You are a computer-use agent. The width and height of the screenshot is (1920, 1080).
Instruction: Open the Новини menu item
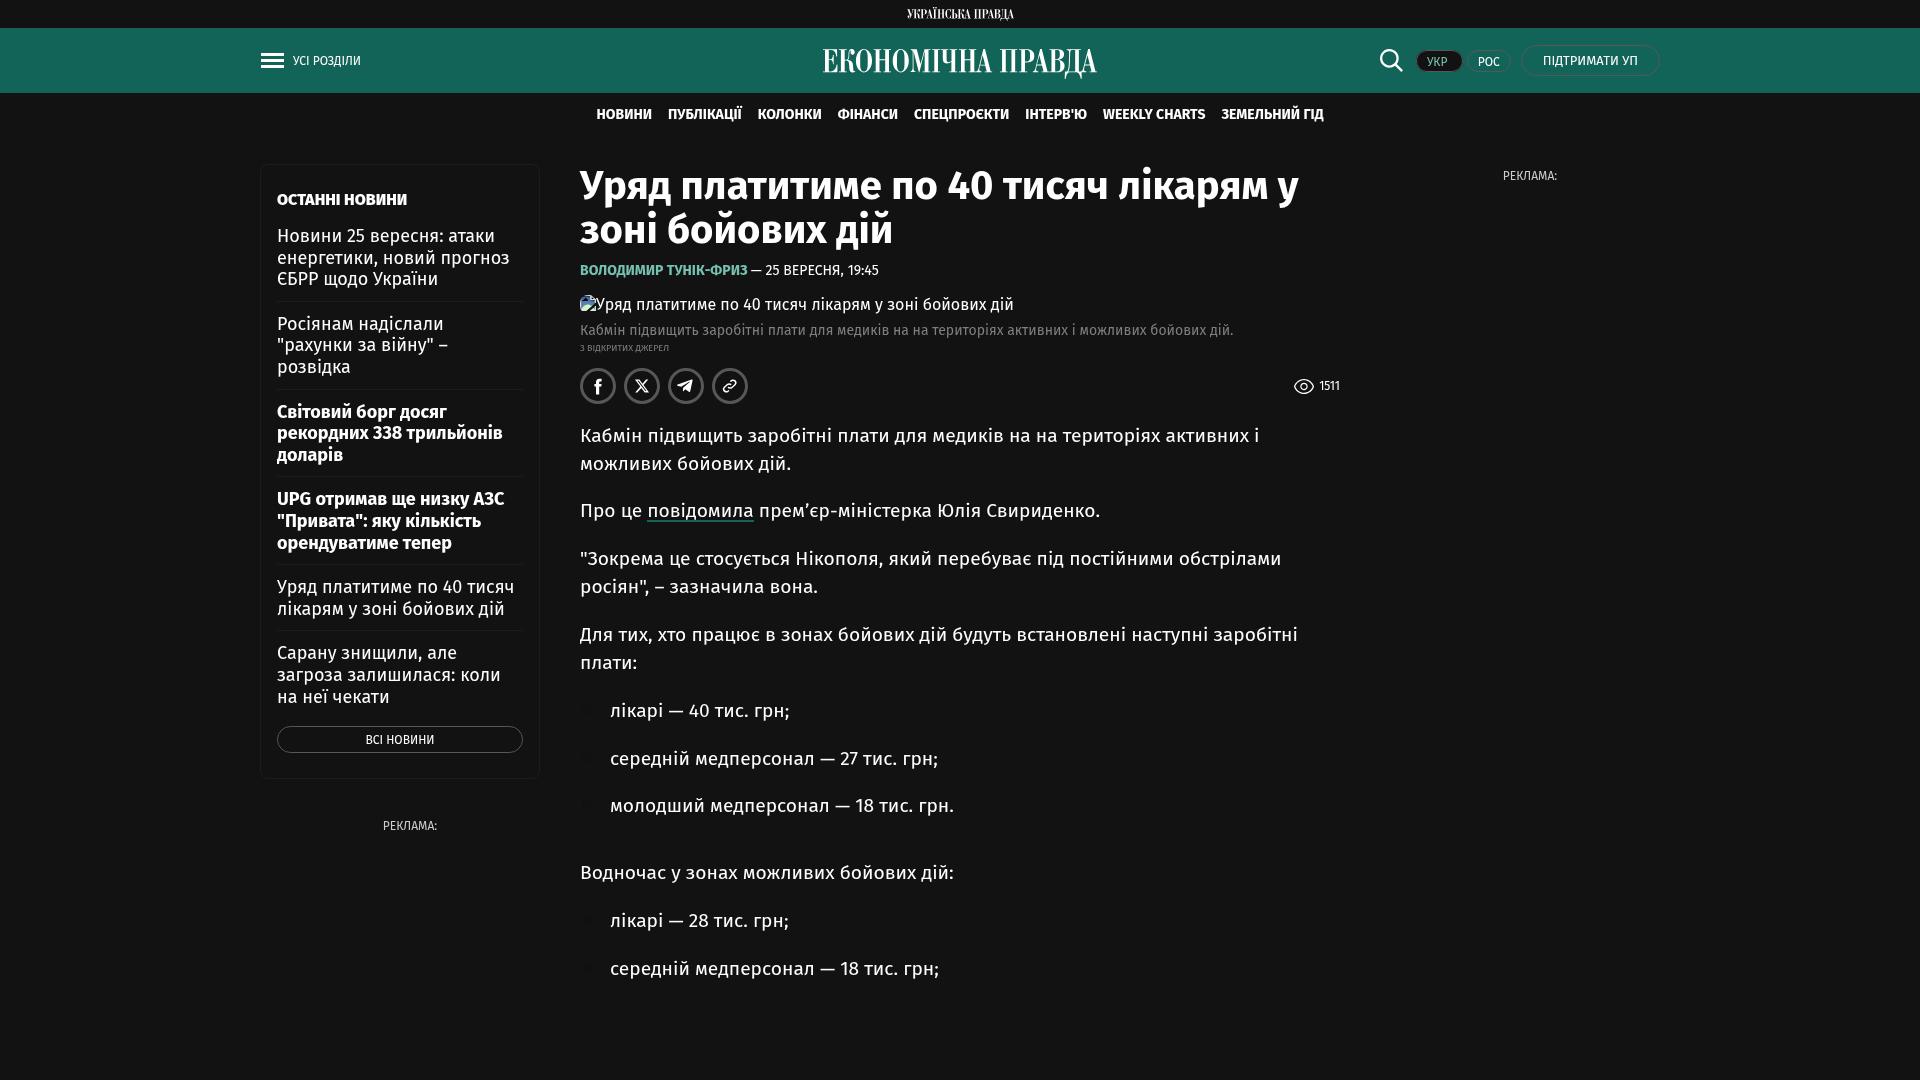pos(624,115)
